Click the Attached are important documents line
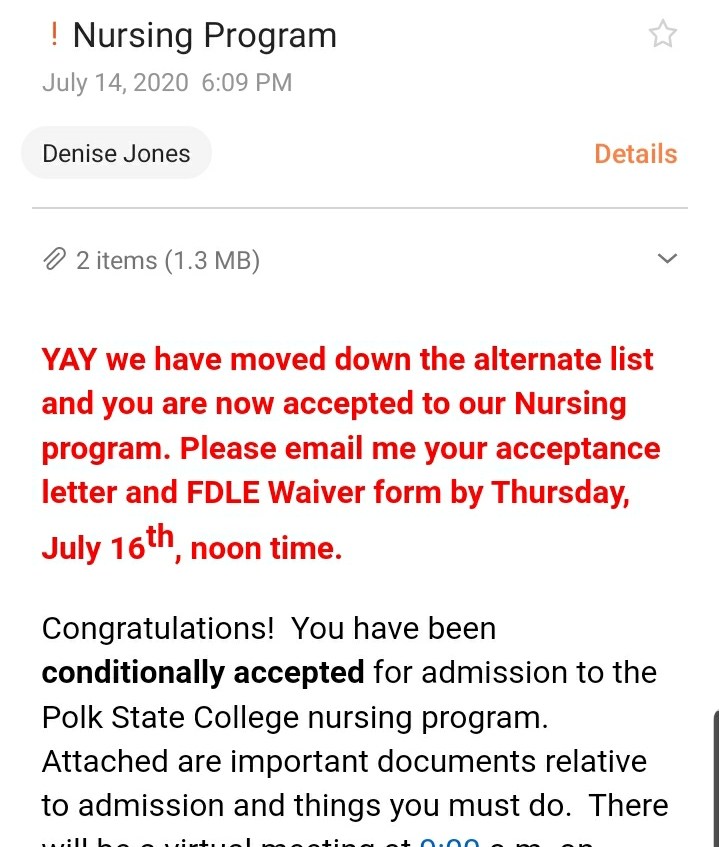719x847 pixels. pos(344,762)
